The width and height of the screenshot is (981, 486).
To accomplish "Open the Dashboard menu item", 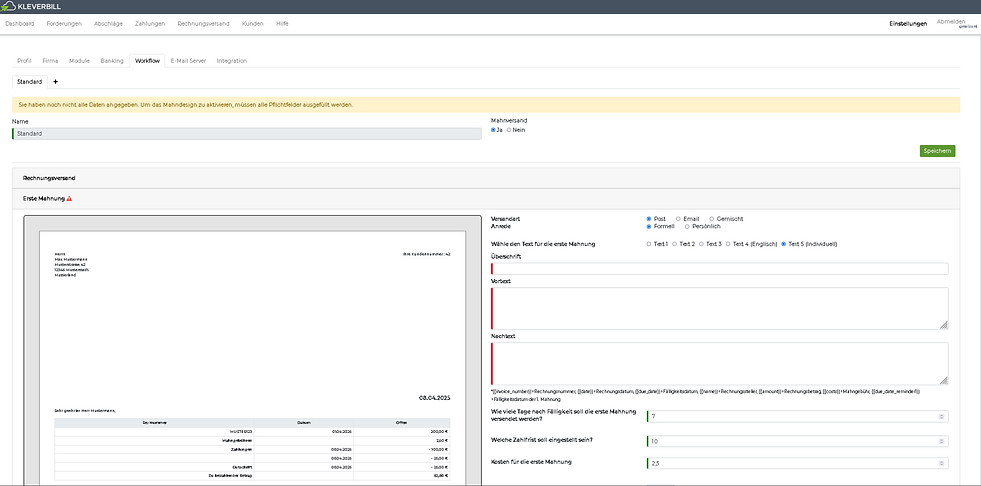I will tap(19, 24).
